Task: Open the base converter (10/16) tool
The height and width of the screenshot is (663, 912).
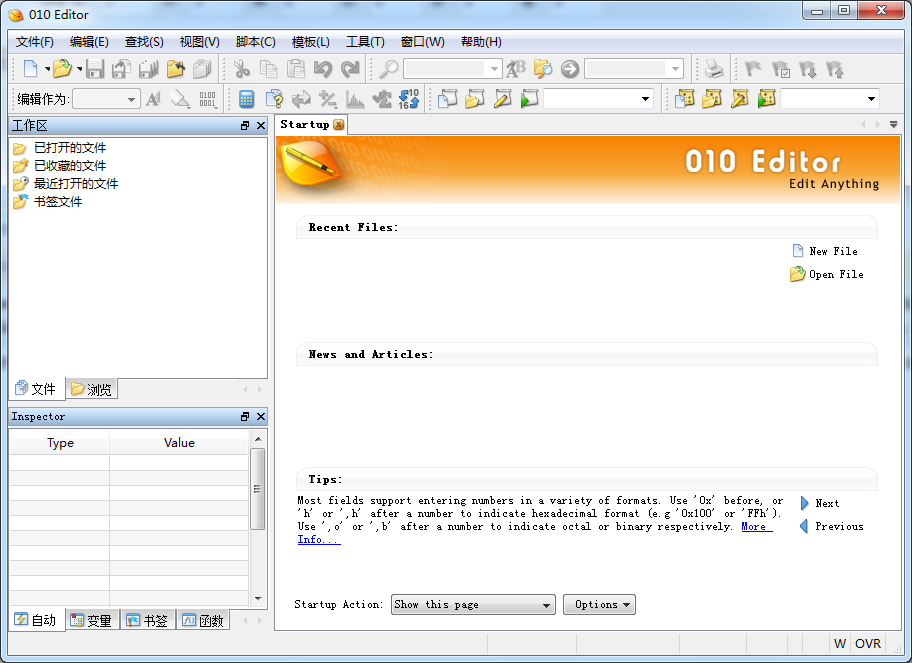Action: click(x=409, y=99)
